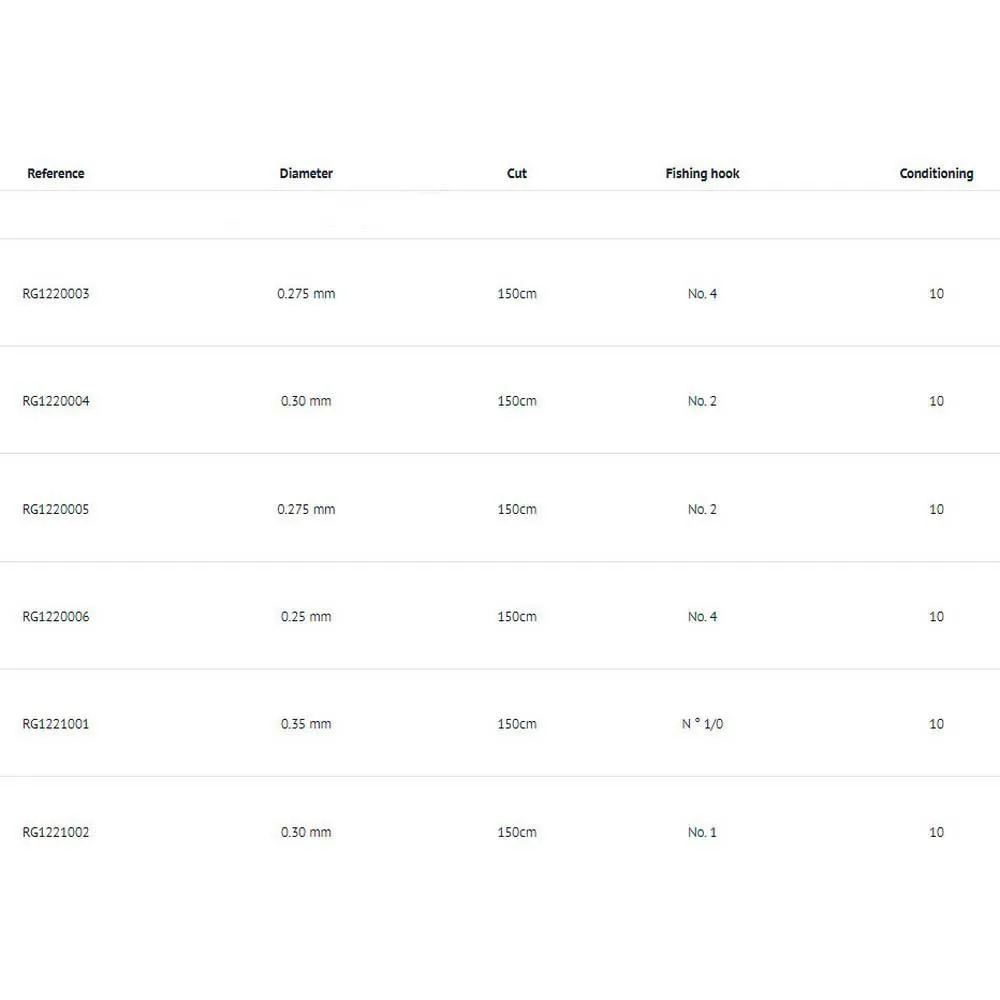Screen dimensions: 1000x1000
Task: Select the 0.25 mm diameter value
Action: tap(306, 617)
